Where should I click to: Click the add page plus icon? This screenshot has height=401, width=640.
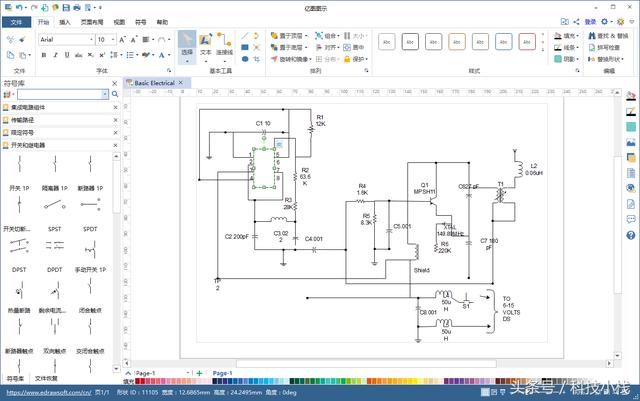pyautogui.click(x=199, y=373)
